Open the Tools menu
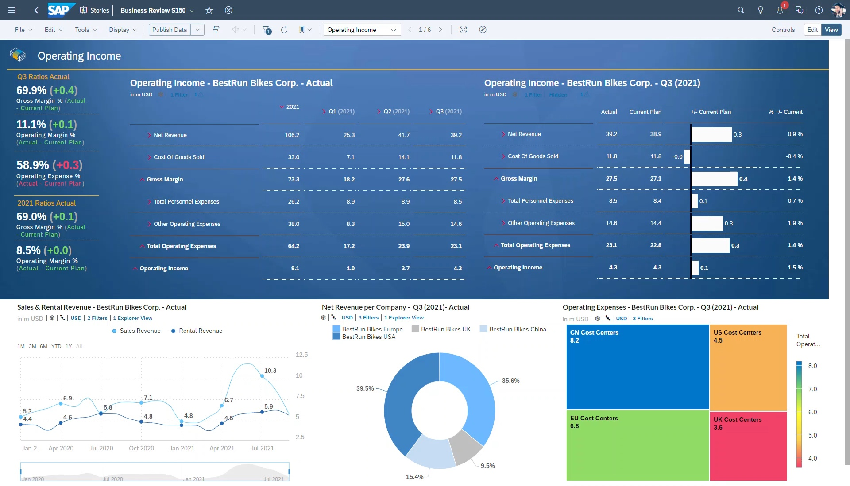Viewport: 850px width, 486px height. pyautogui.click(x=84, y=30)
